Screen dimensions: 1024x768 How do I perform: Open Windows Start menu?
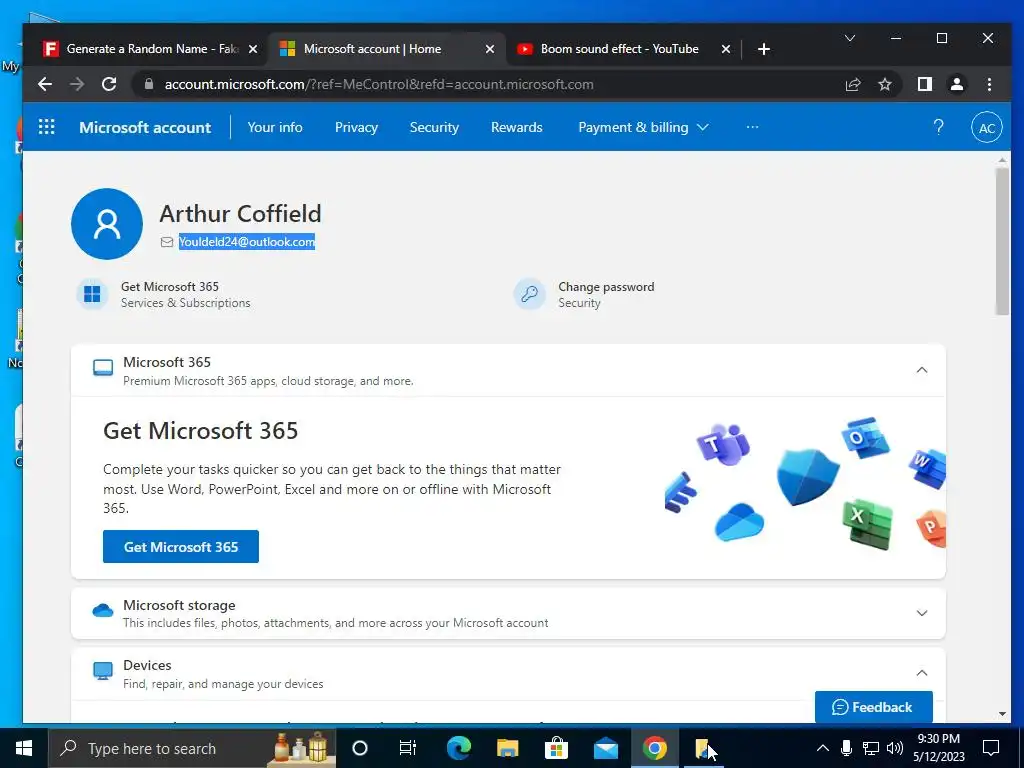coord(24,748)
